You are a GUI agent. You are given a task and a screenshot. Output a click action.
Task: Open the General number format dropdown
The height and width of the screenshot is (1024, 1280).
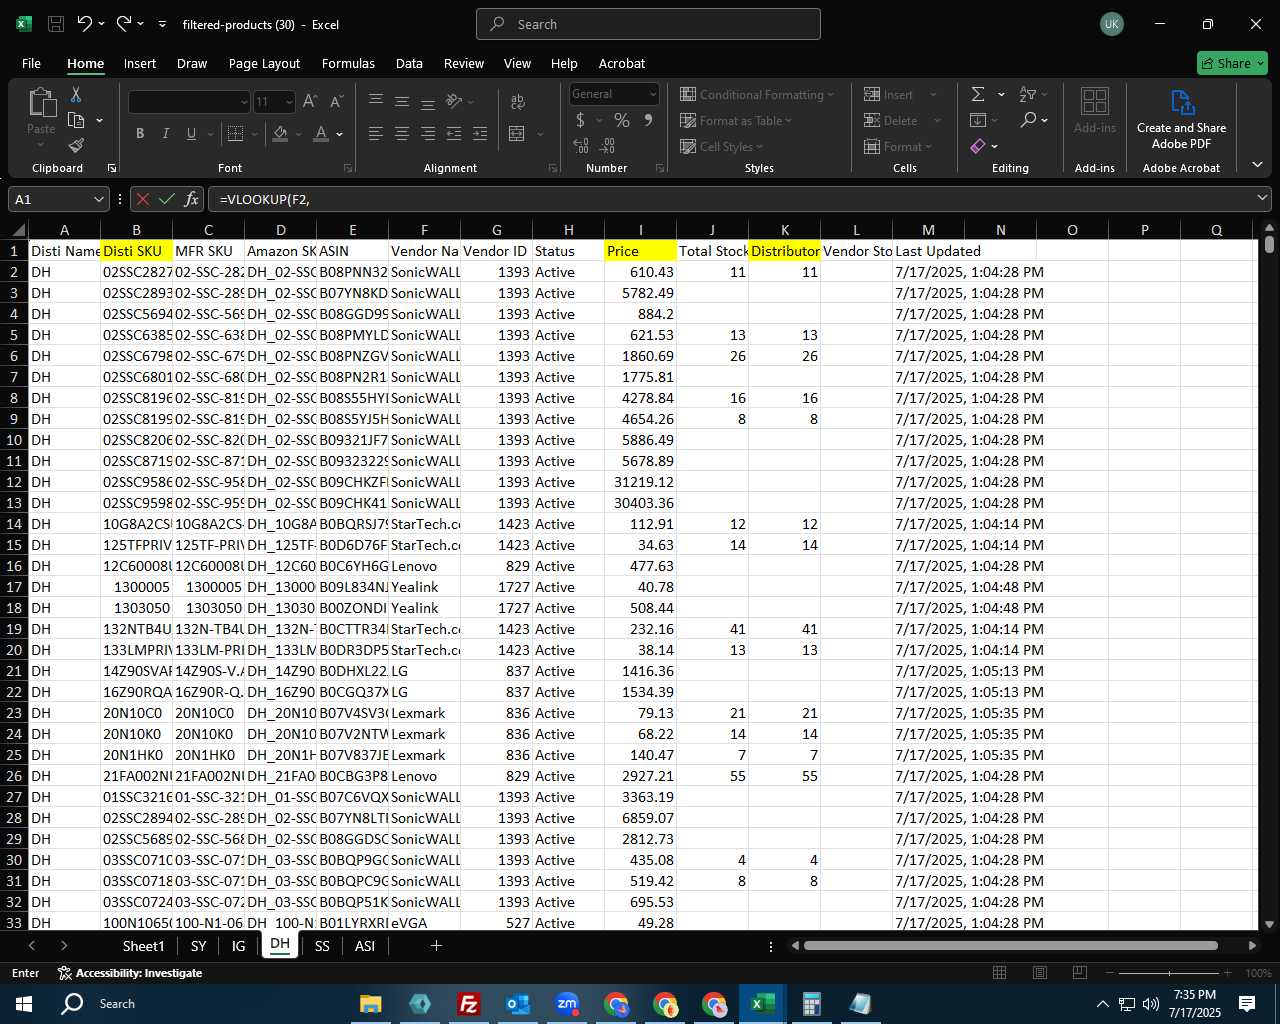click(x=653, y=94)
